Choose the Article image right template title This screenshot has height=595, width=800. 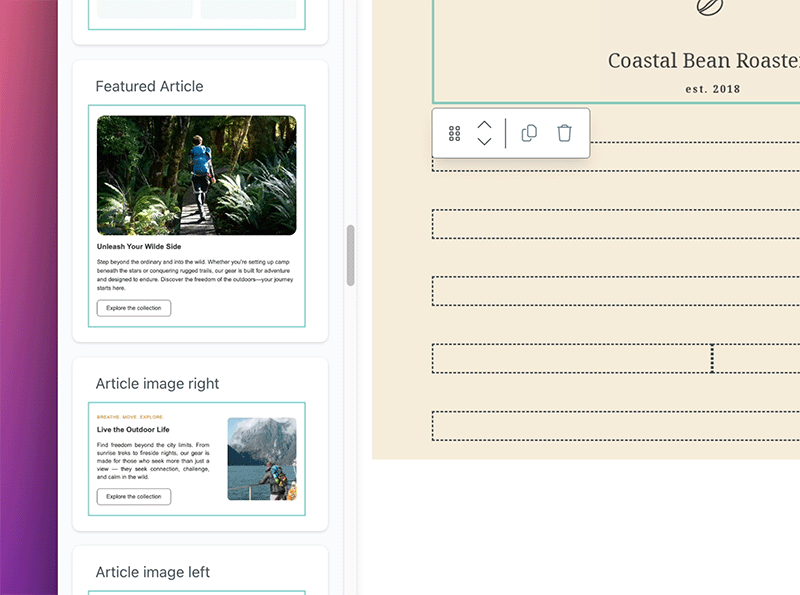[x=157, y=384]
